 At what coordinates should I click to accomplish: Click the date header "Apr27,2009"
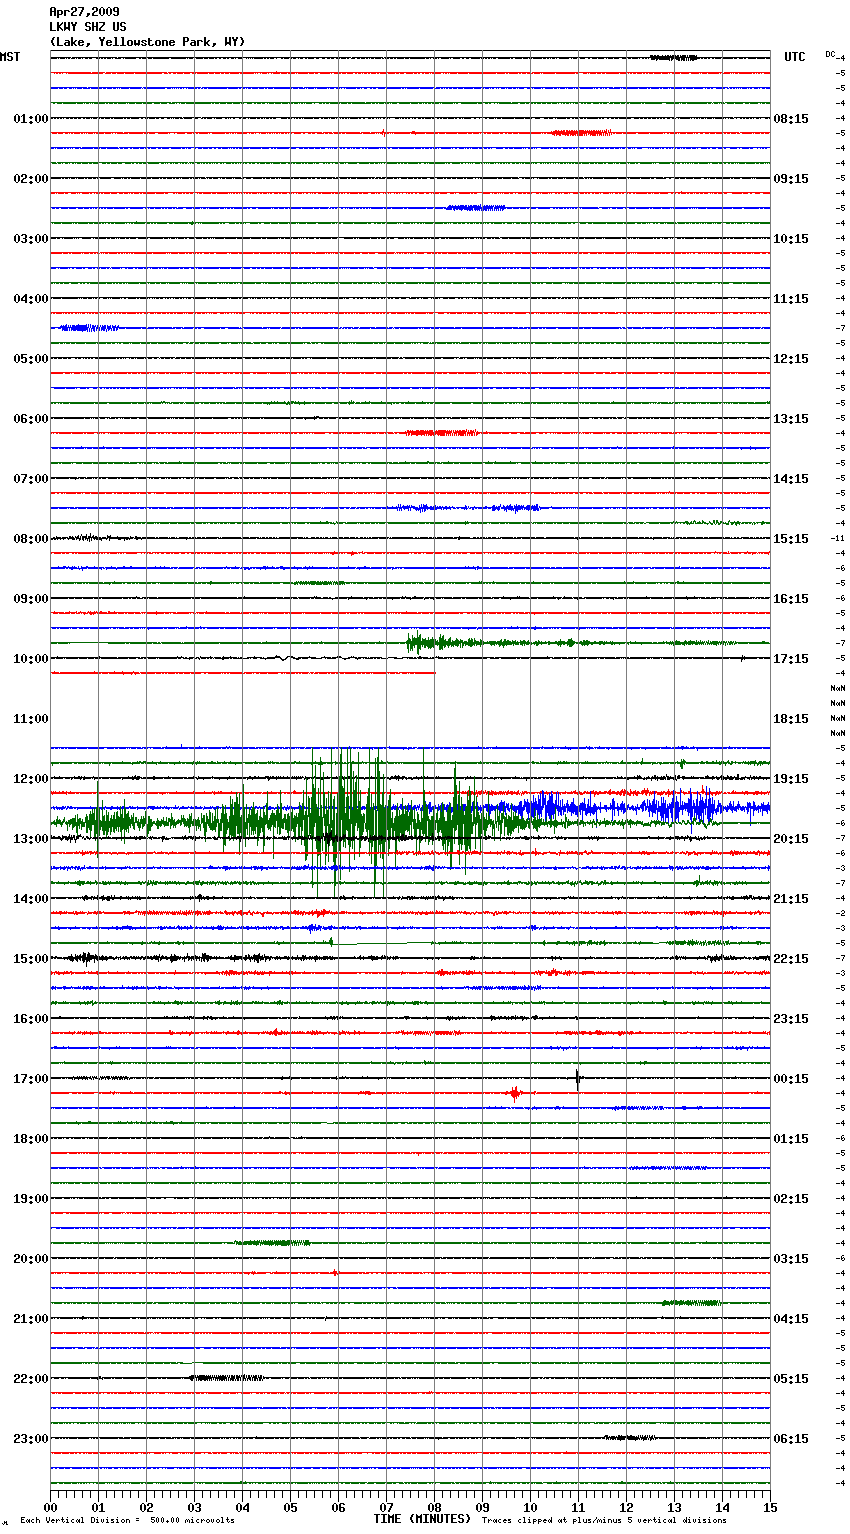pyautogui.click(x=84, y=12)
